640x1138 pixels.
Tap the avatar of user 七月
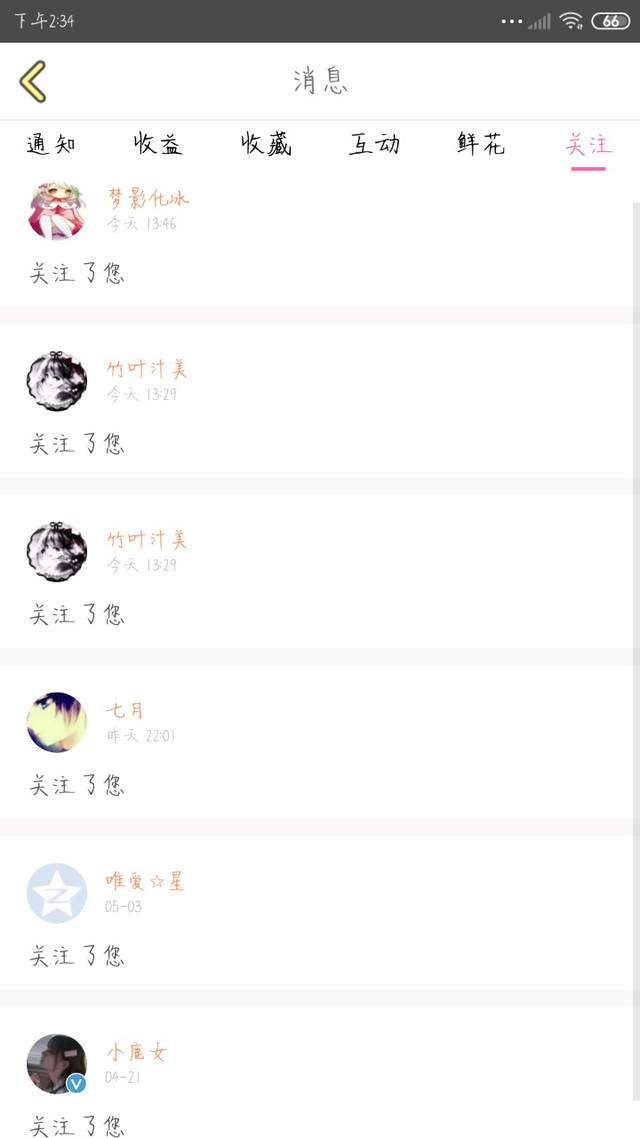pos(56,722)
